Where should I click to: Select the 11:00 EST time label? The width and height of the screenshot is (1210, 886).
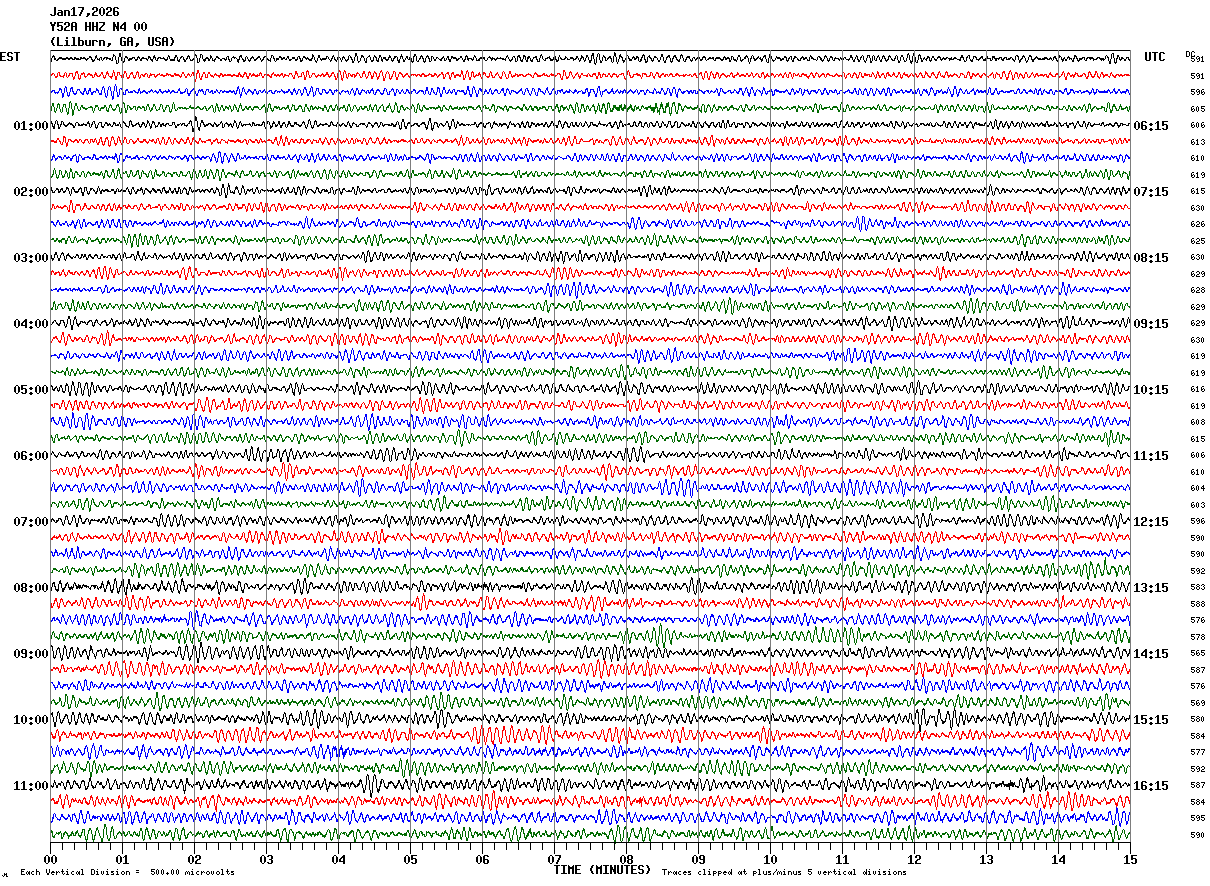[x=31, y=786]
